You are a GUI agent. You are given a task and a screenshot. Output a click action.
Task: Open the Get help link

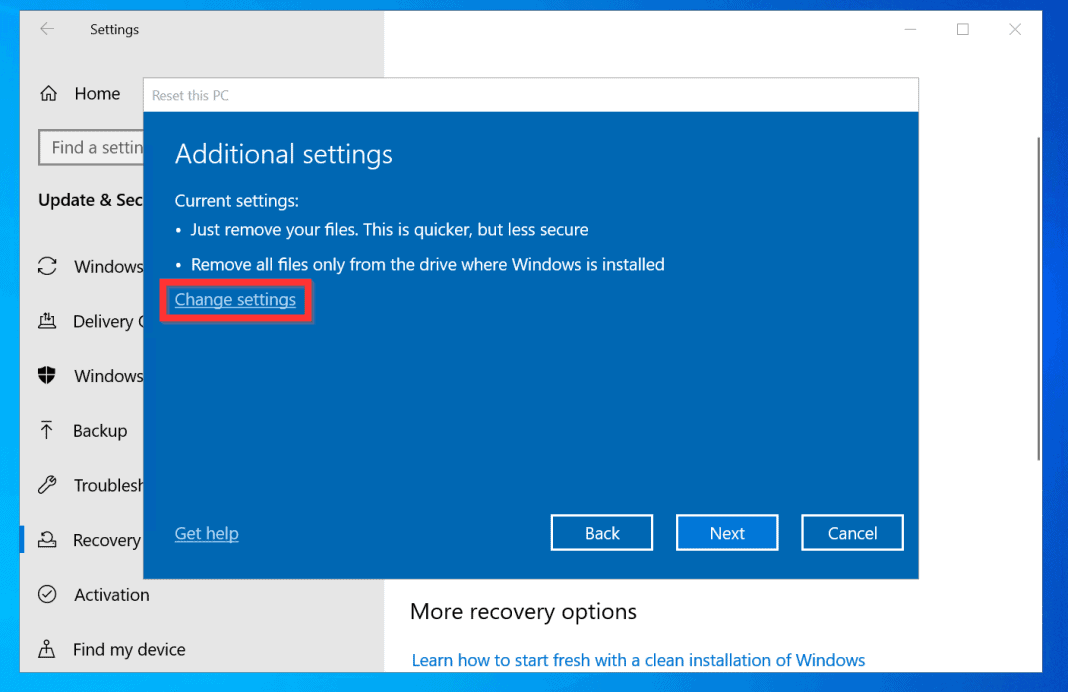click(206, 534)
